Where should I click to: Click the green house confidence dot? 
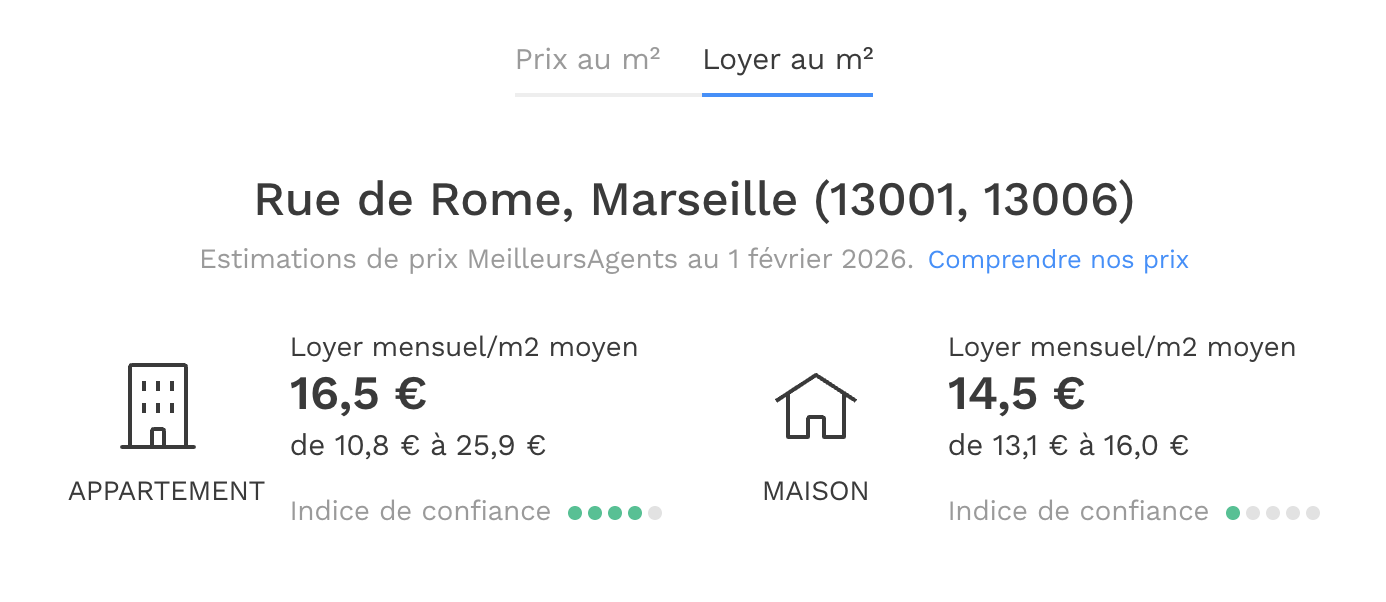[x=1233, y=513]
